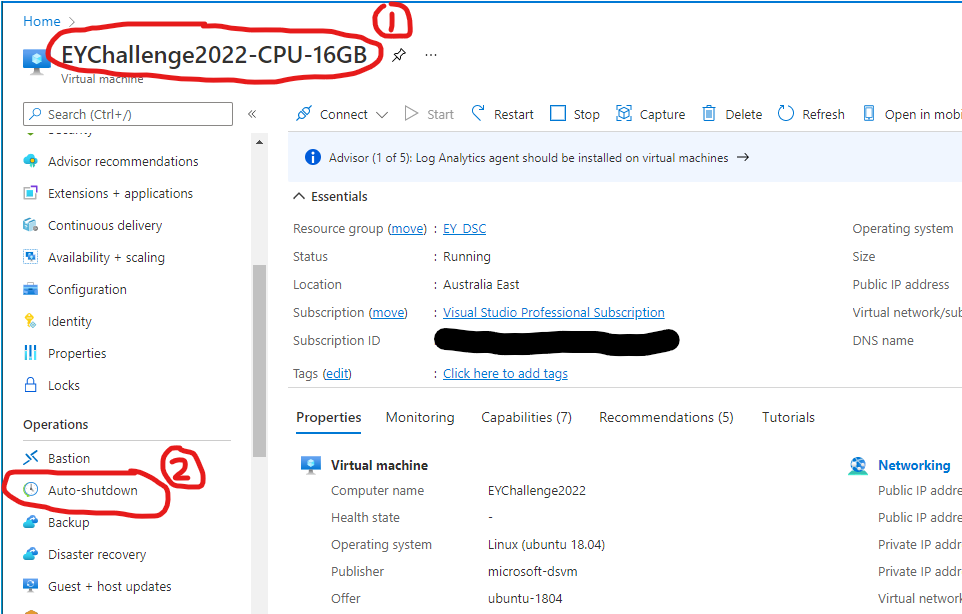The image size is (962, 614).
Task: Click the Connect plug icon
Action: click(x=304, y=113)
